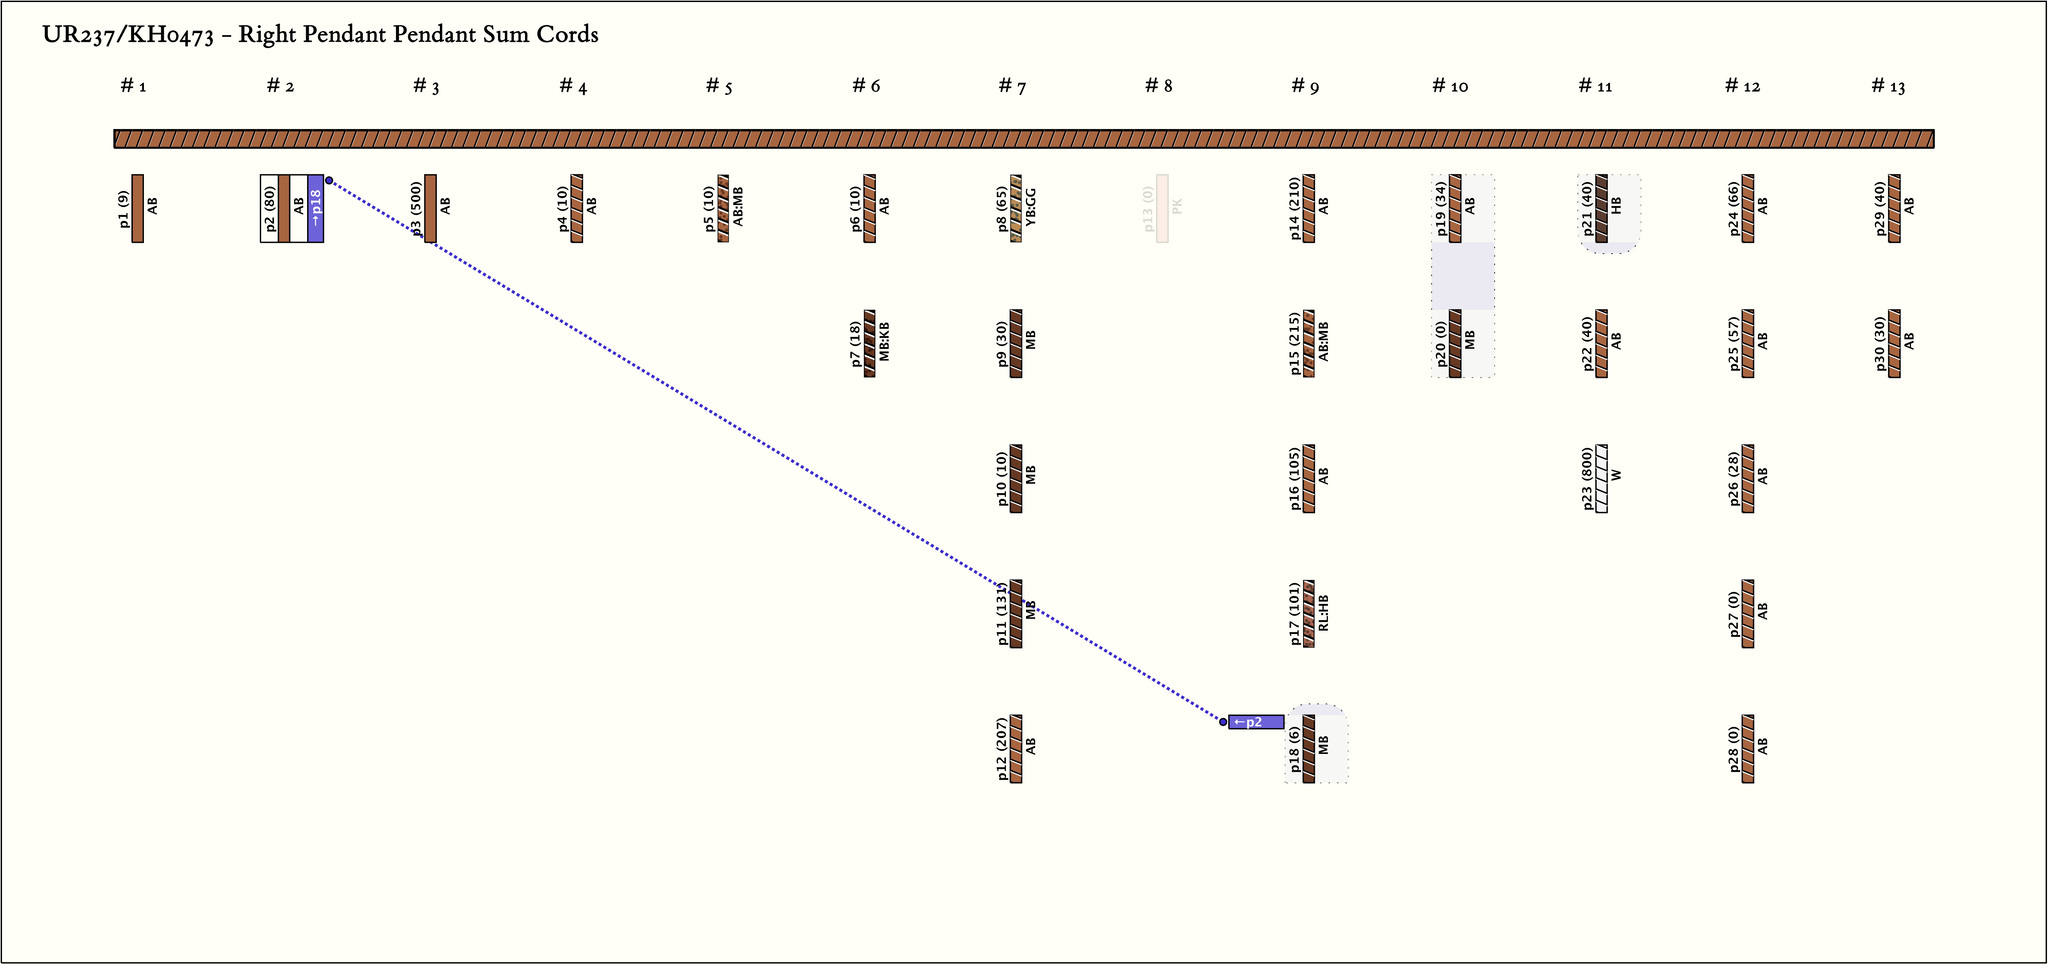Select the white p23 (800) cord
Image resolution: width=2048 pixels, height=964 pixels.
coord(1602,478)
